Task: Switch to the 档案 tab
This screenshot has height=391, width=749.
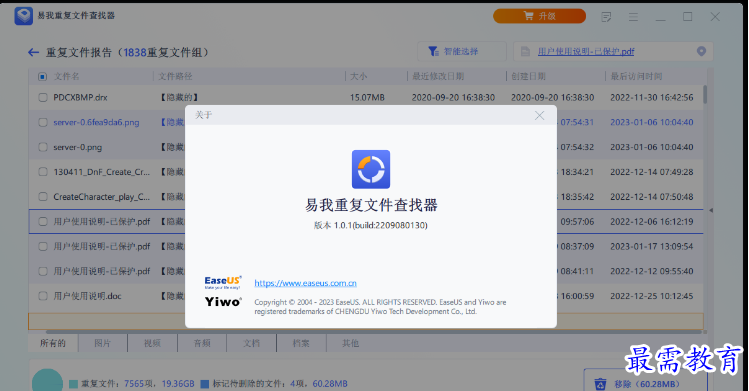Action: pyautogui.click(x=301, y=343)
